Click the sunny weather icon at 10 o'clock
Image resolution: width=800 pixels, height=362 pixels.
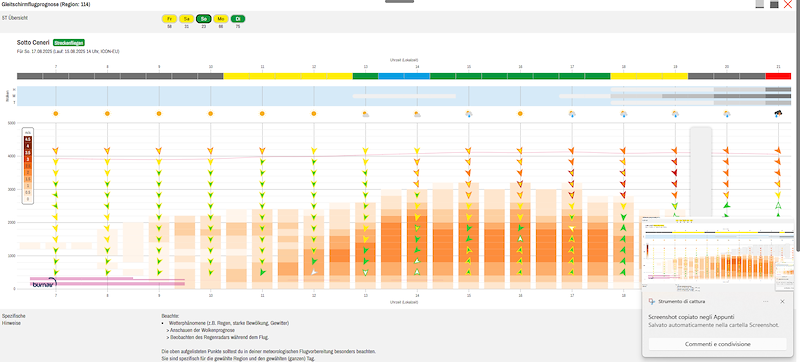(210, 114)
